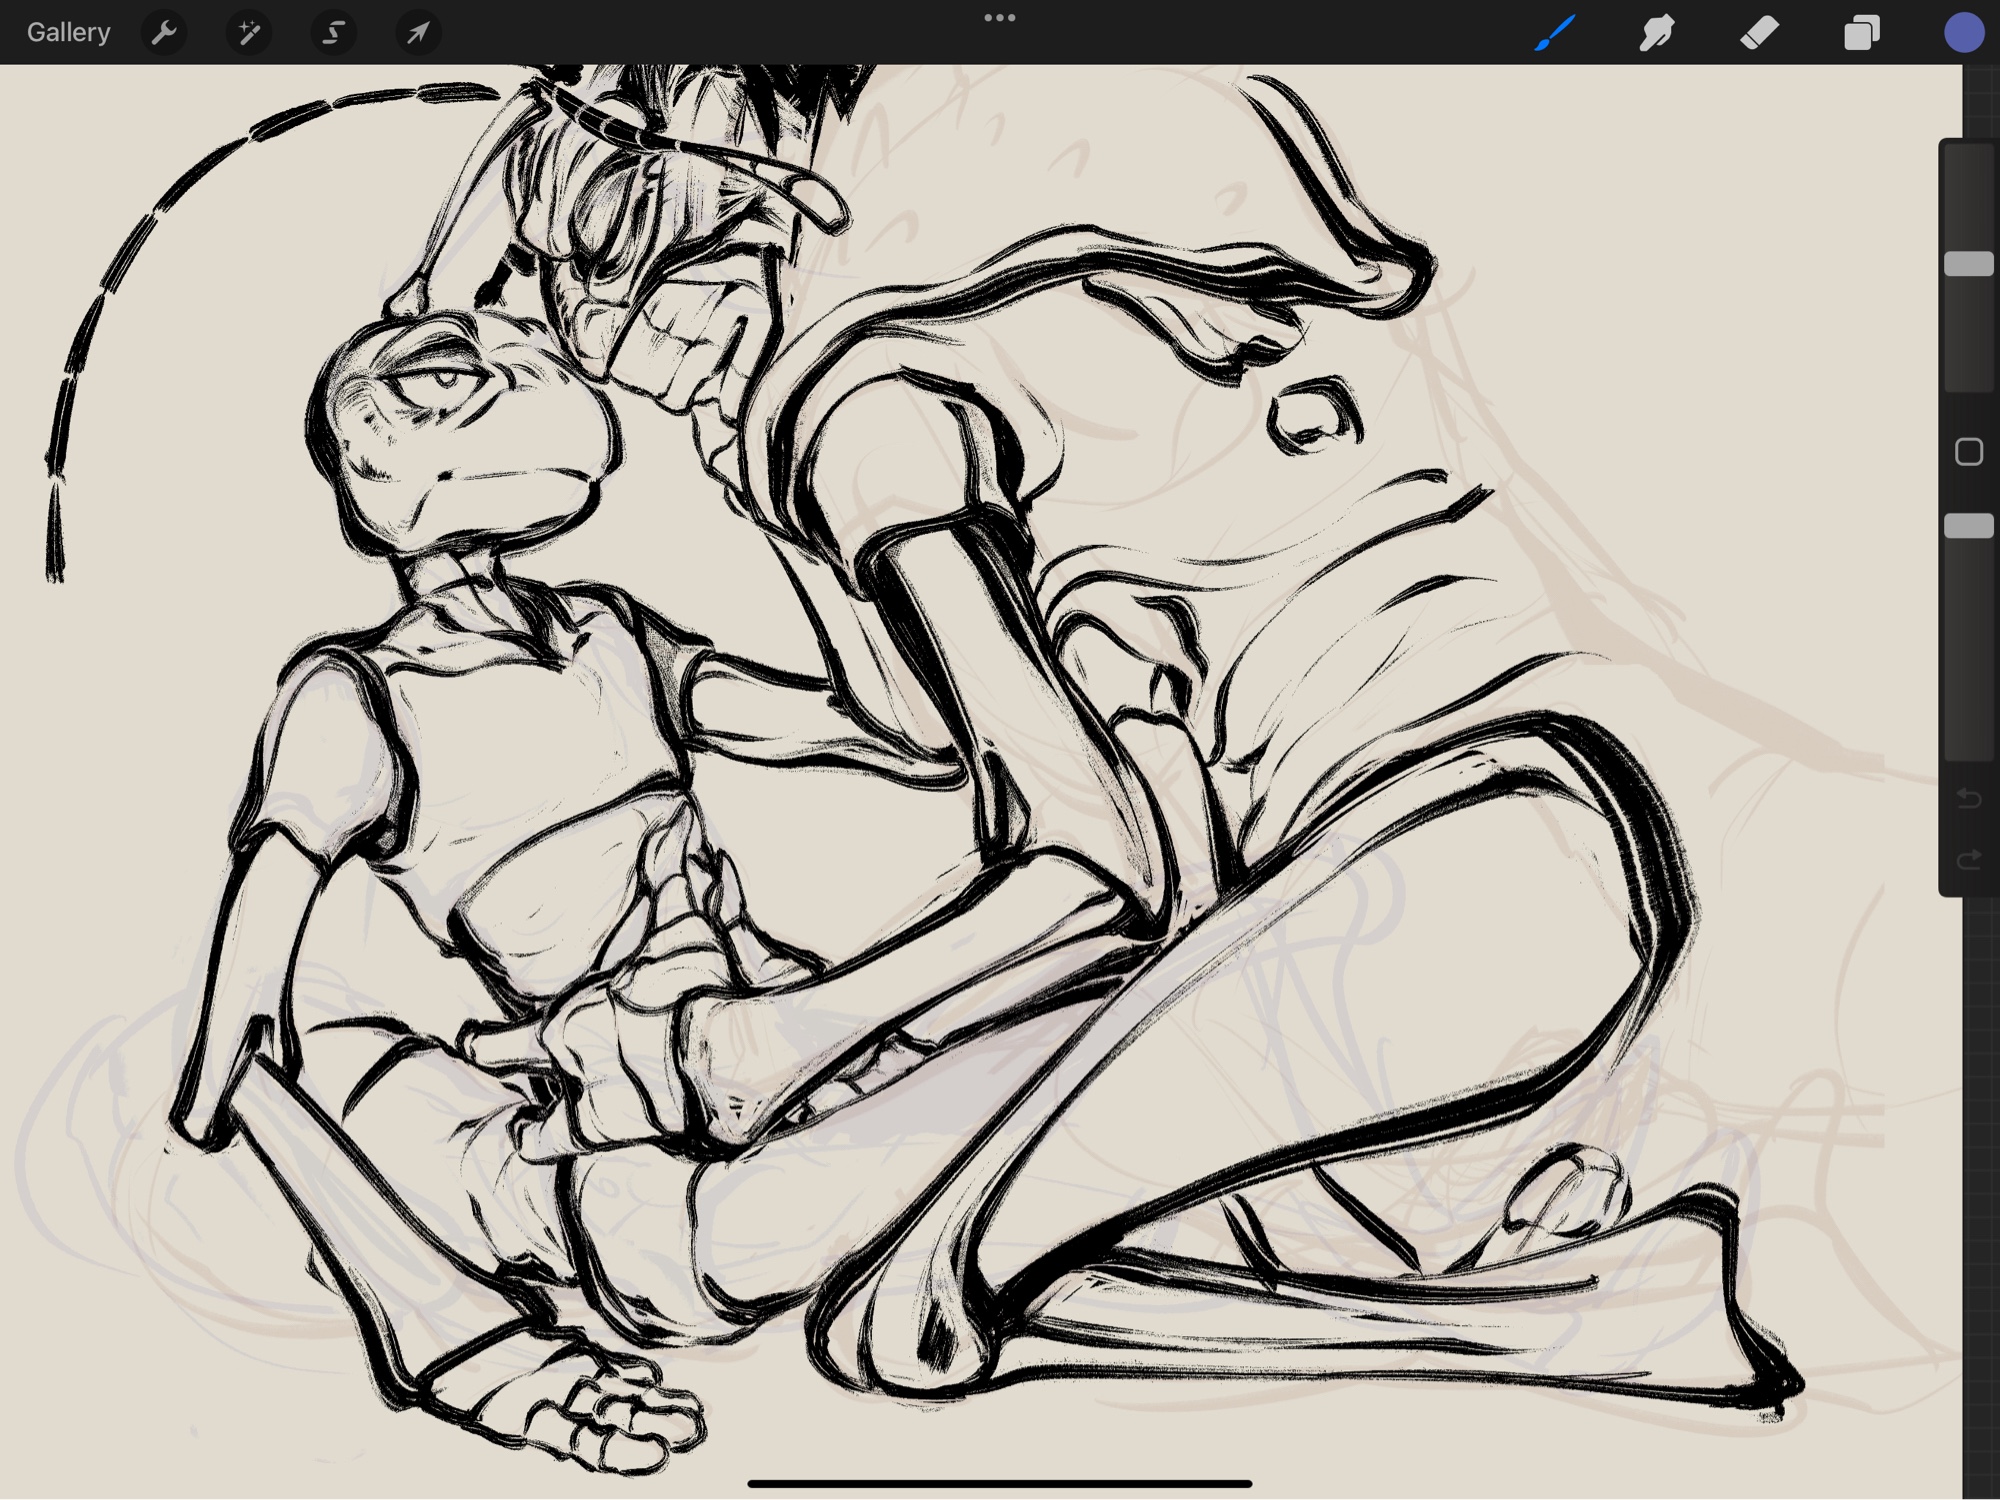Select the Paint brush tool
Image resolution: width=2000 pixels, height=1500 pixels.
pos(1555,33)
